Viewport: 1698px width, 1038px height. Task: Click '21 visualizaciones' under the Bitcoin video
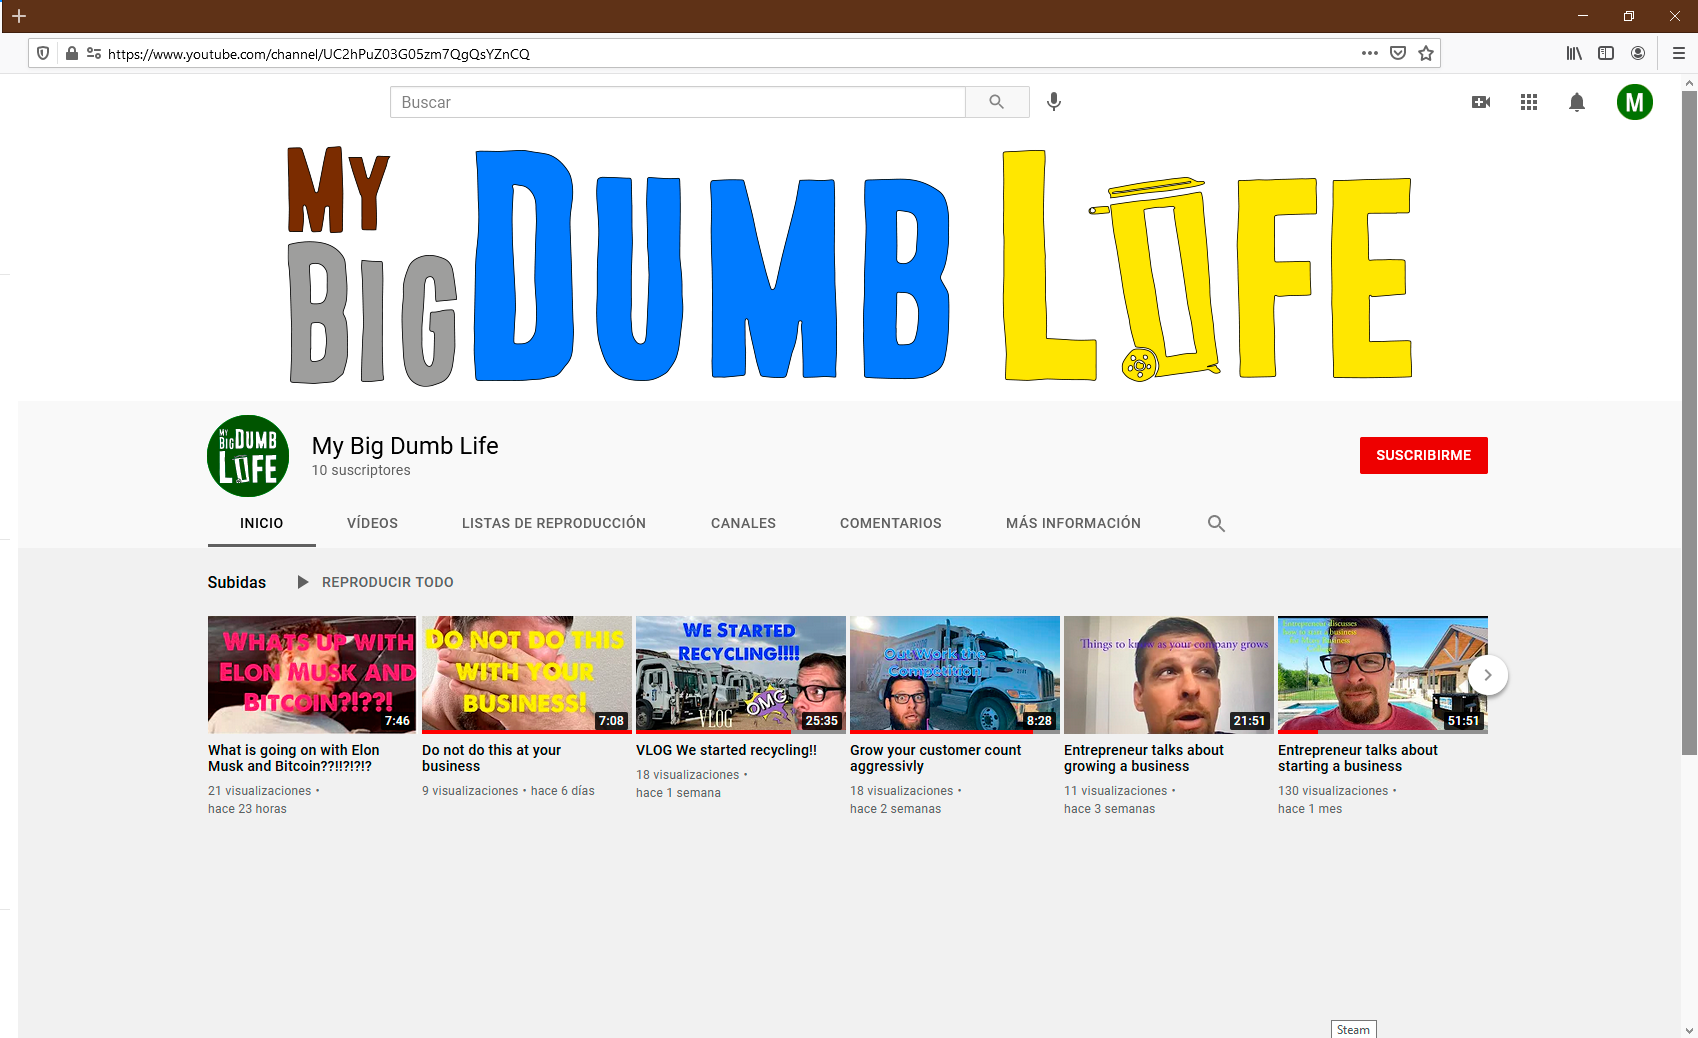pos(260,791)
